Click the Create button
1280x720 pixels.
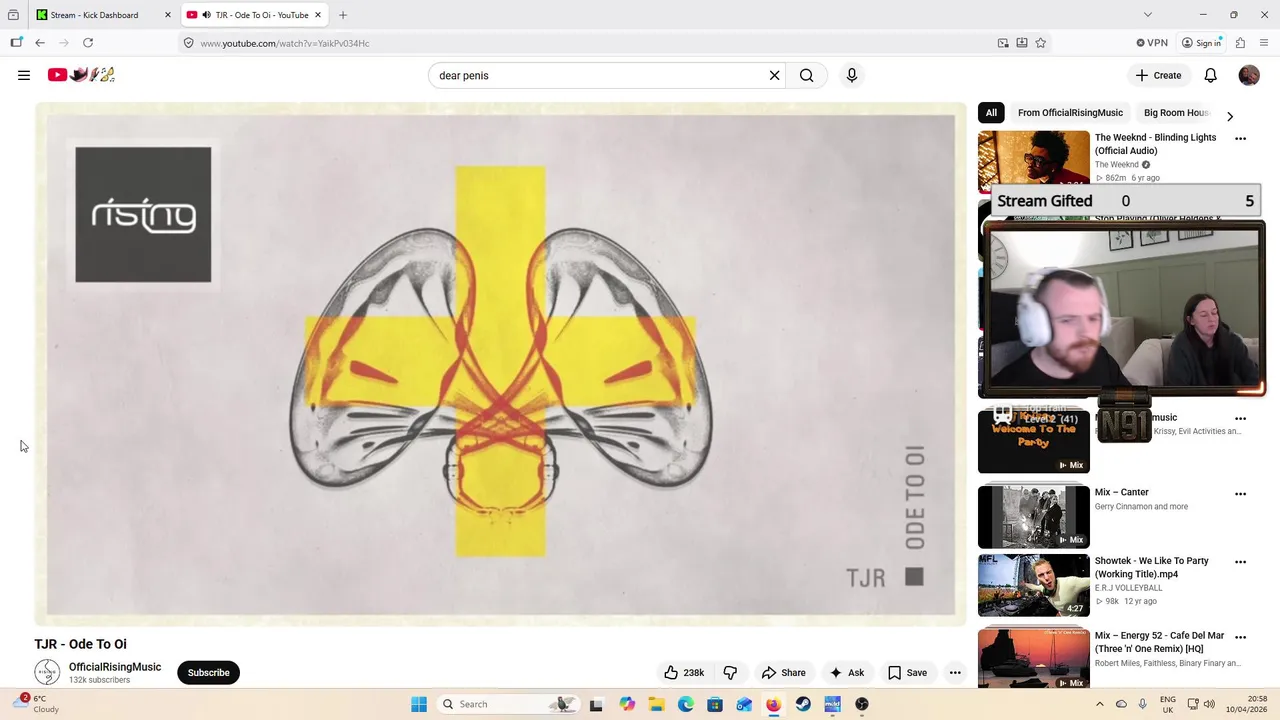tap(1158, 75)
